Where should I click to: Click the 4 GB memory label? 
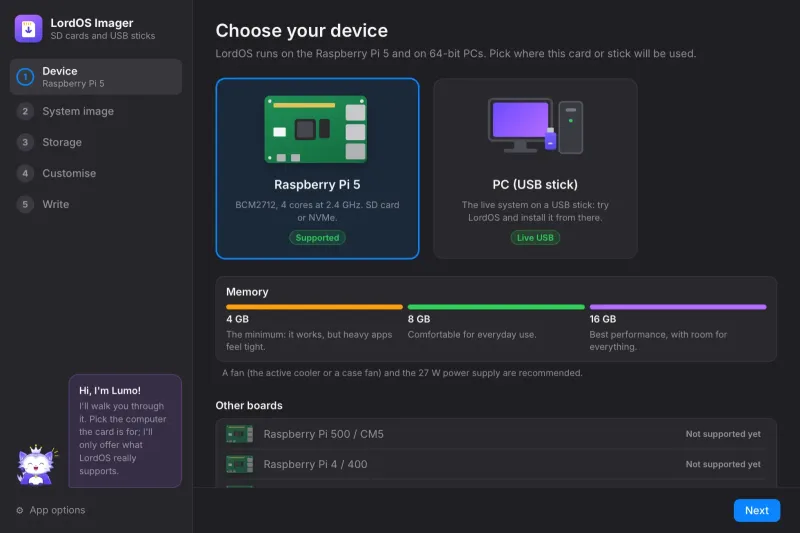point(237,319)
